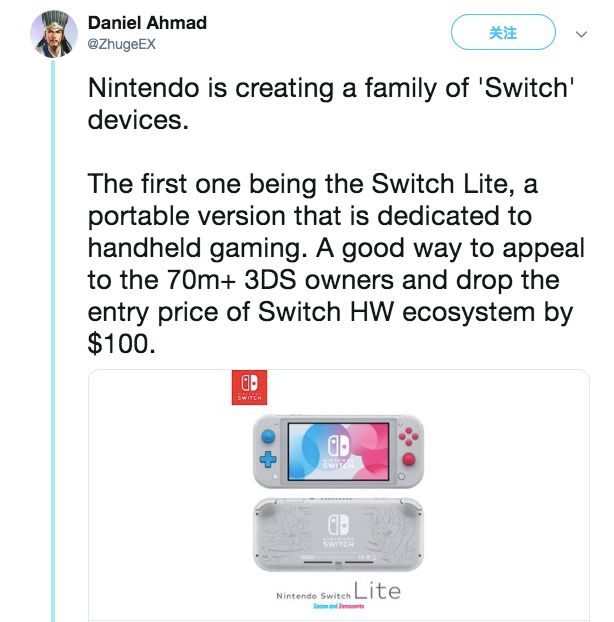Screen dimensions: 614x622
Task: Click the red right analog stick
Action: tap(409, 460)
